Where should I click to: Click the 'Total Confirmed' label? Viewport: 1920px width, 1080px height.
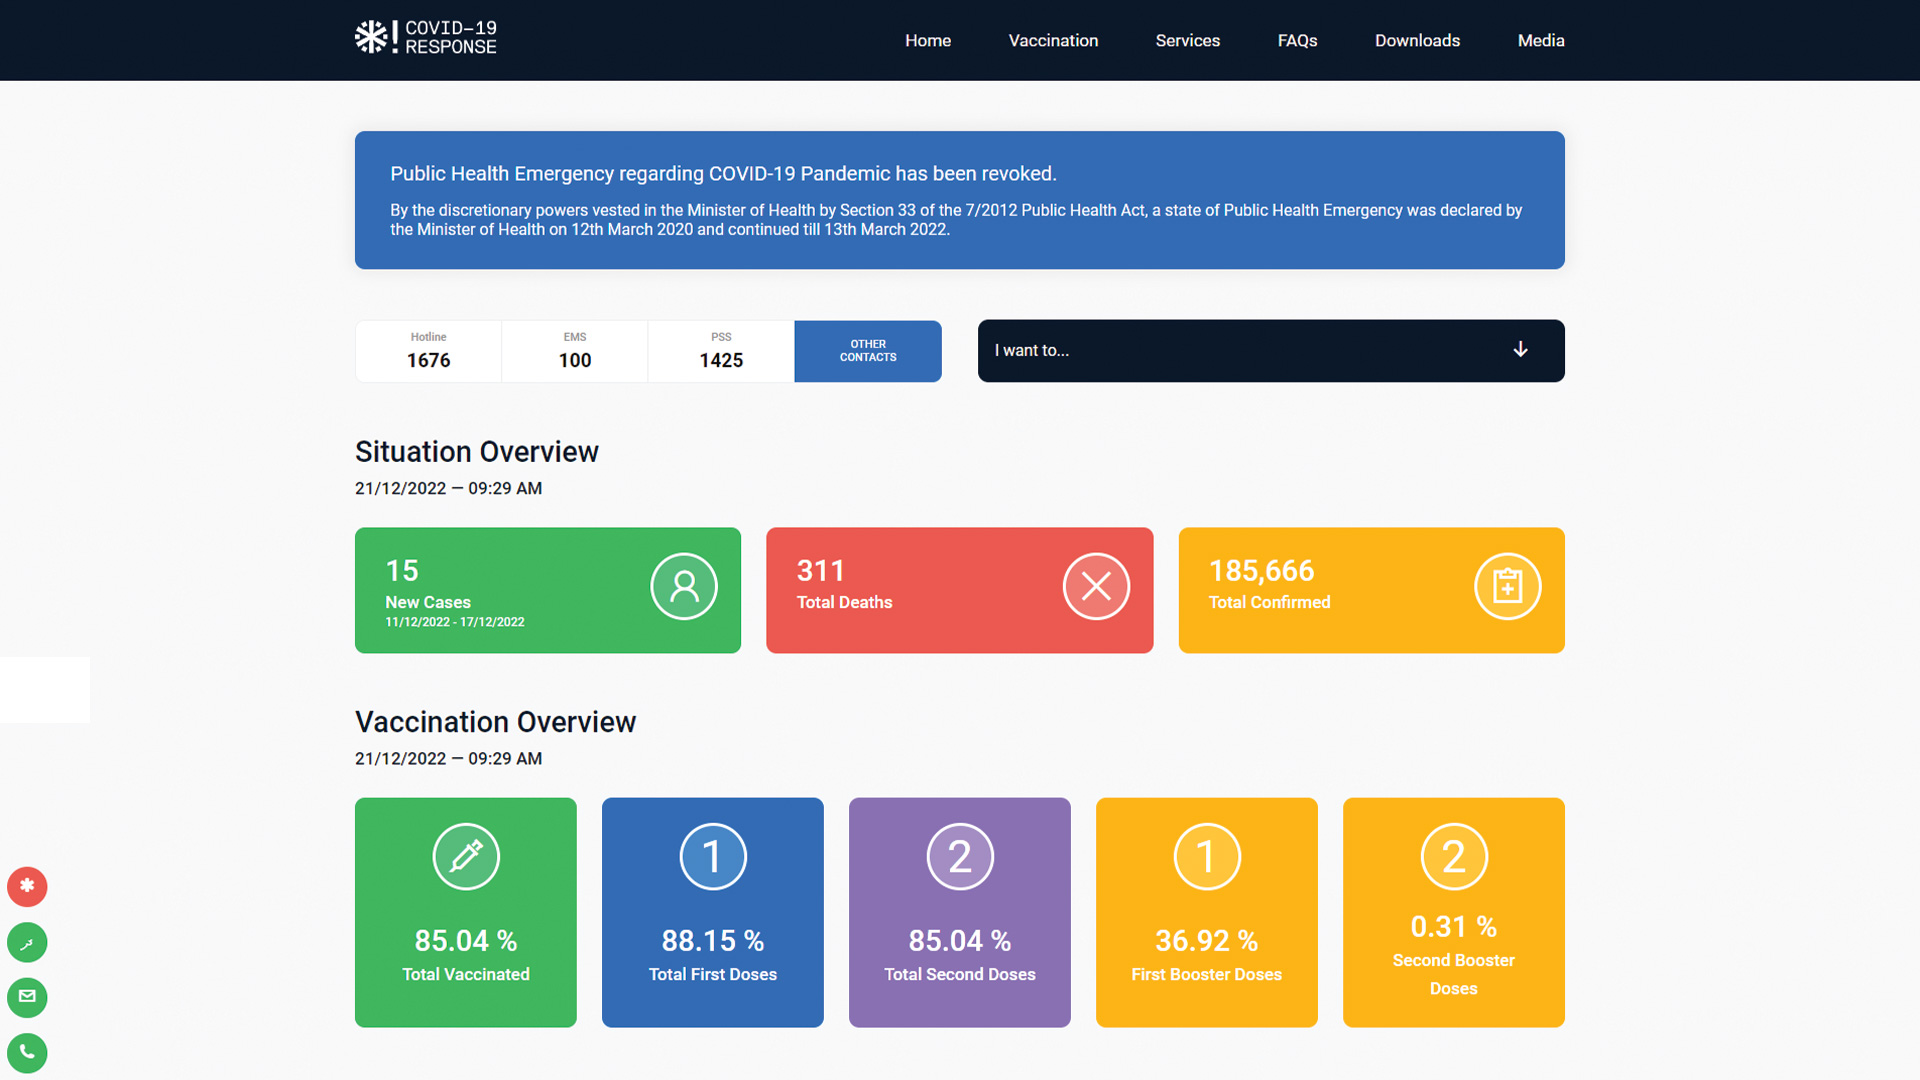click(x=1269, y=602)
